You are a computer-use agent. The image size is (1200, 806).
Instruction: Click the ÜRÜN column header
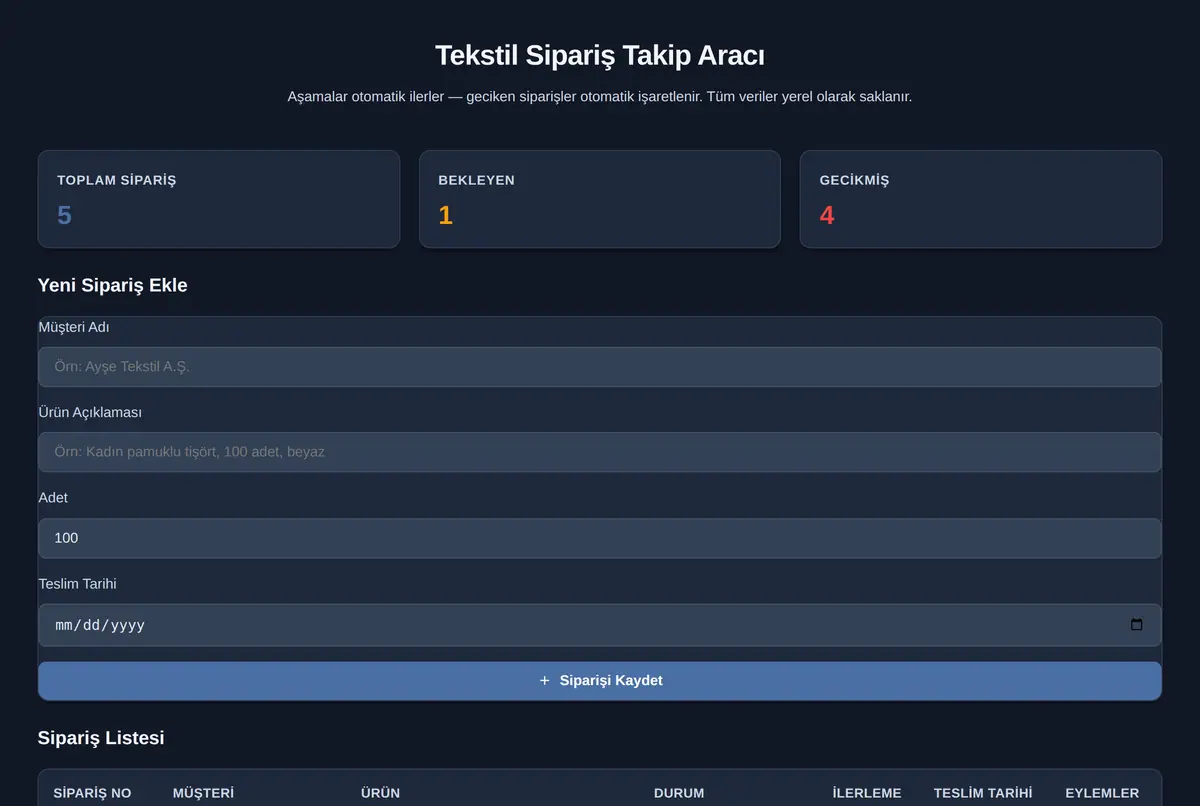[x=380, y=793]
